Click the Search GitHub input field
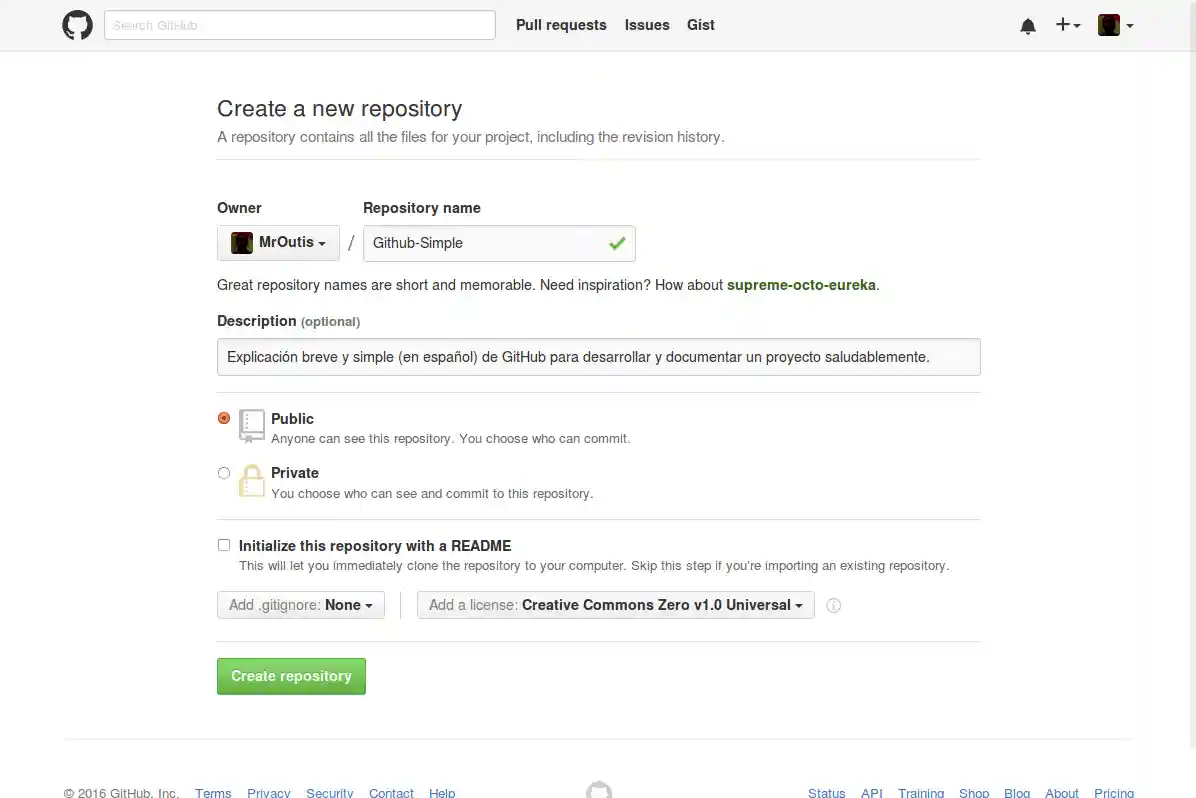Screen dimensions: 1196x798 click(299, 25)
